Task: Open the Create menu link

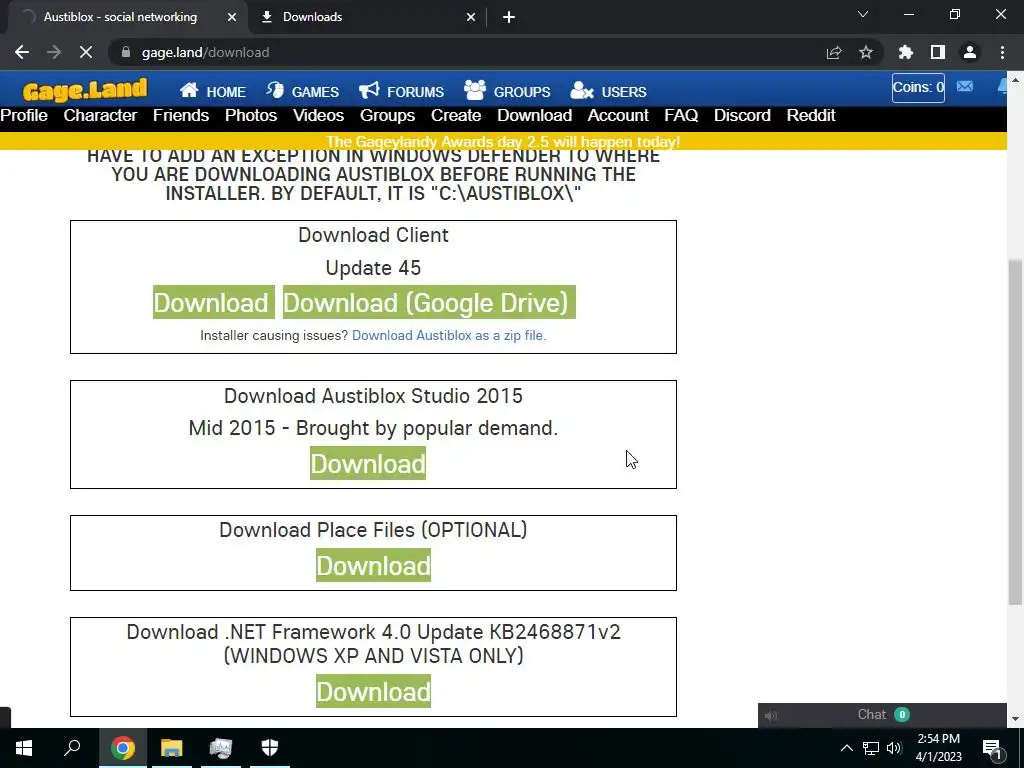Action: click(456, 116)
